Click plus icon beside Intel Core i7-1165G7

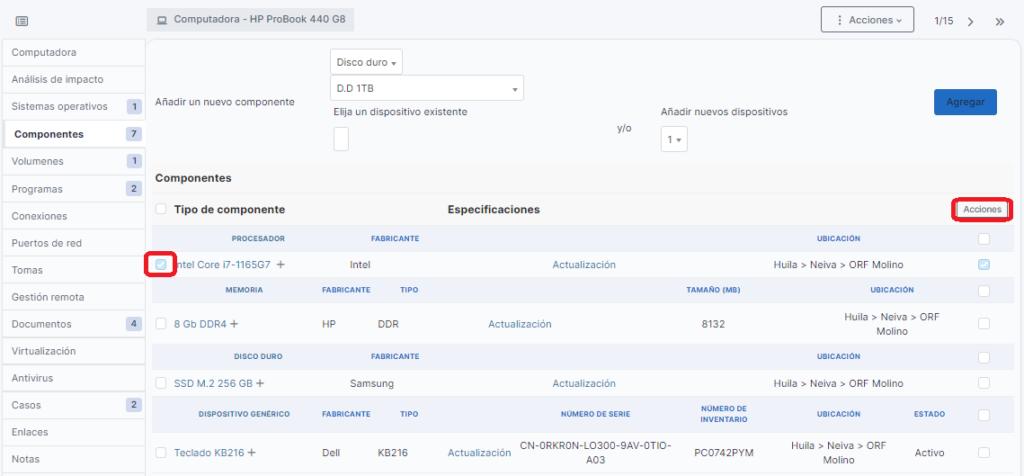(x=281, y=265)
